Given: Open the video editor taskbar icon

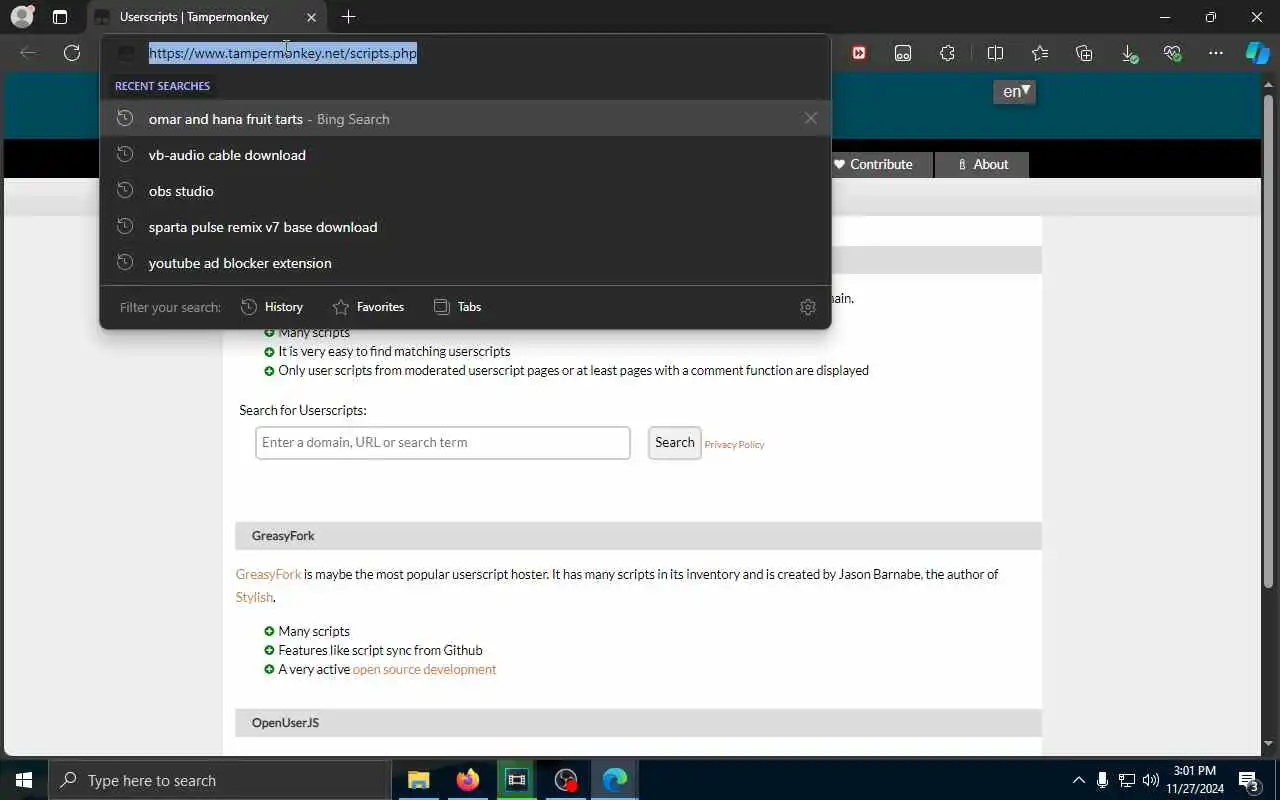Looking at the screenshot, I should click(x=516, y=780).
